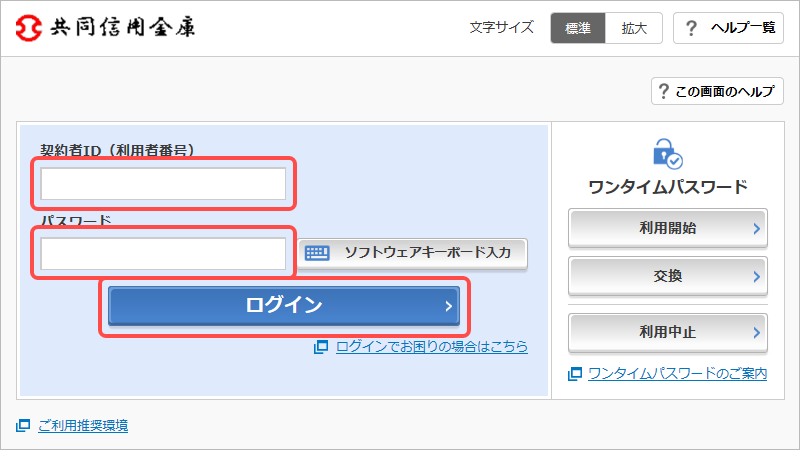Focus the パスワード input field
The image size is (800, 450).
pos(163,254)
